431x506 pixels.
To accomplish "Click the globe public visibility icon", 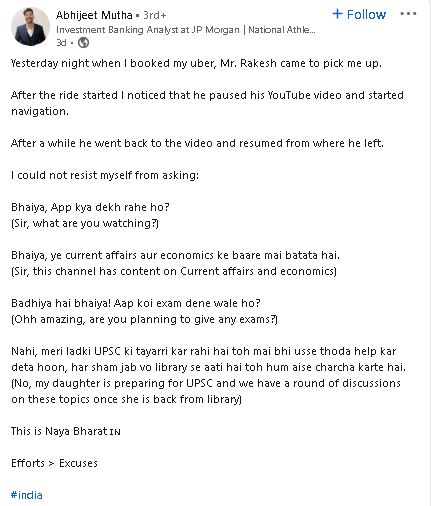I will click(83, 43).
